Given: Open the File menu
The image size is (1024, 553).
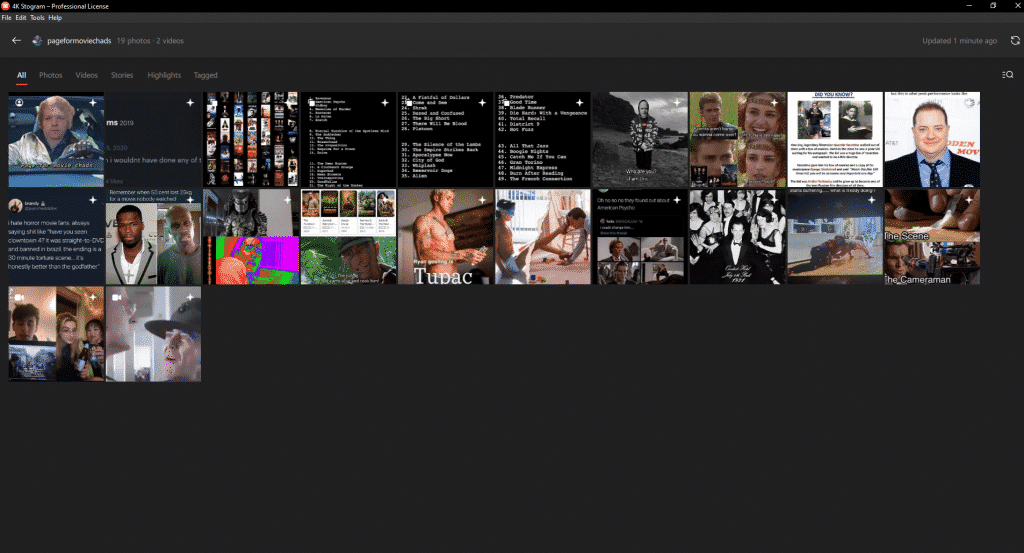Looking at the screenshot, I should click(7, 18).
